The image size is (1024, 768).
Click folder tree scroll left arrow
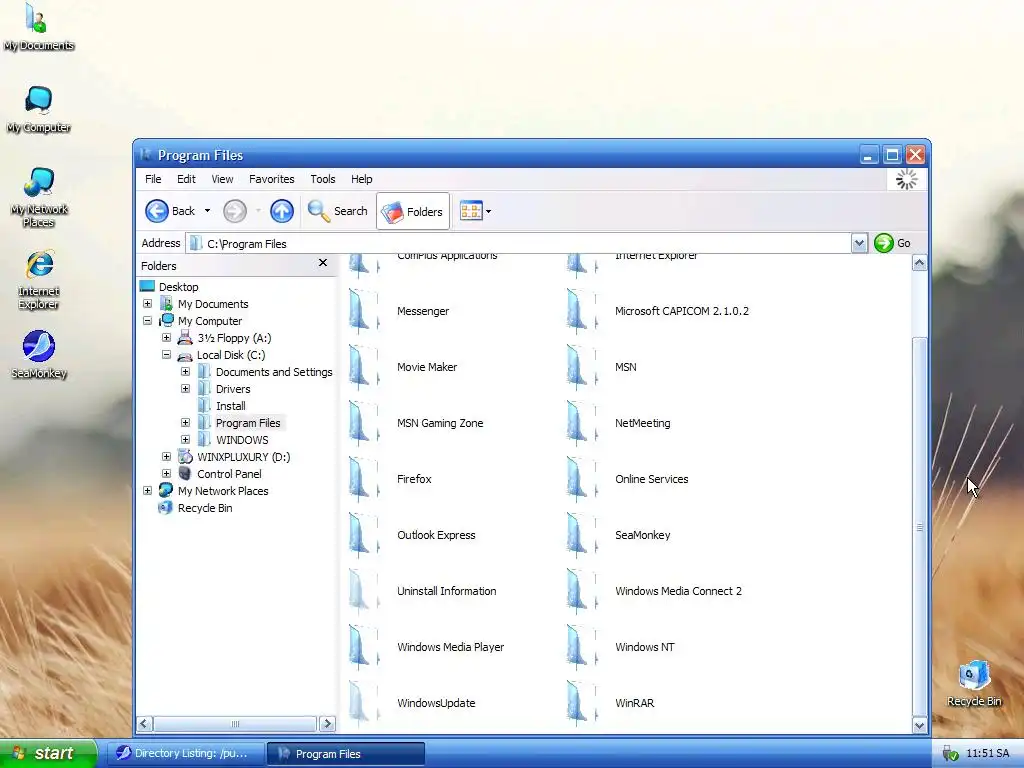point(144,724)
